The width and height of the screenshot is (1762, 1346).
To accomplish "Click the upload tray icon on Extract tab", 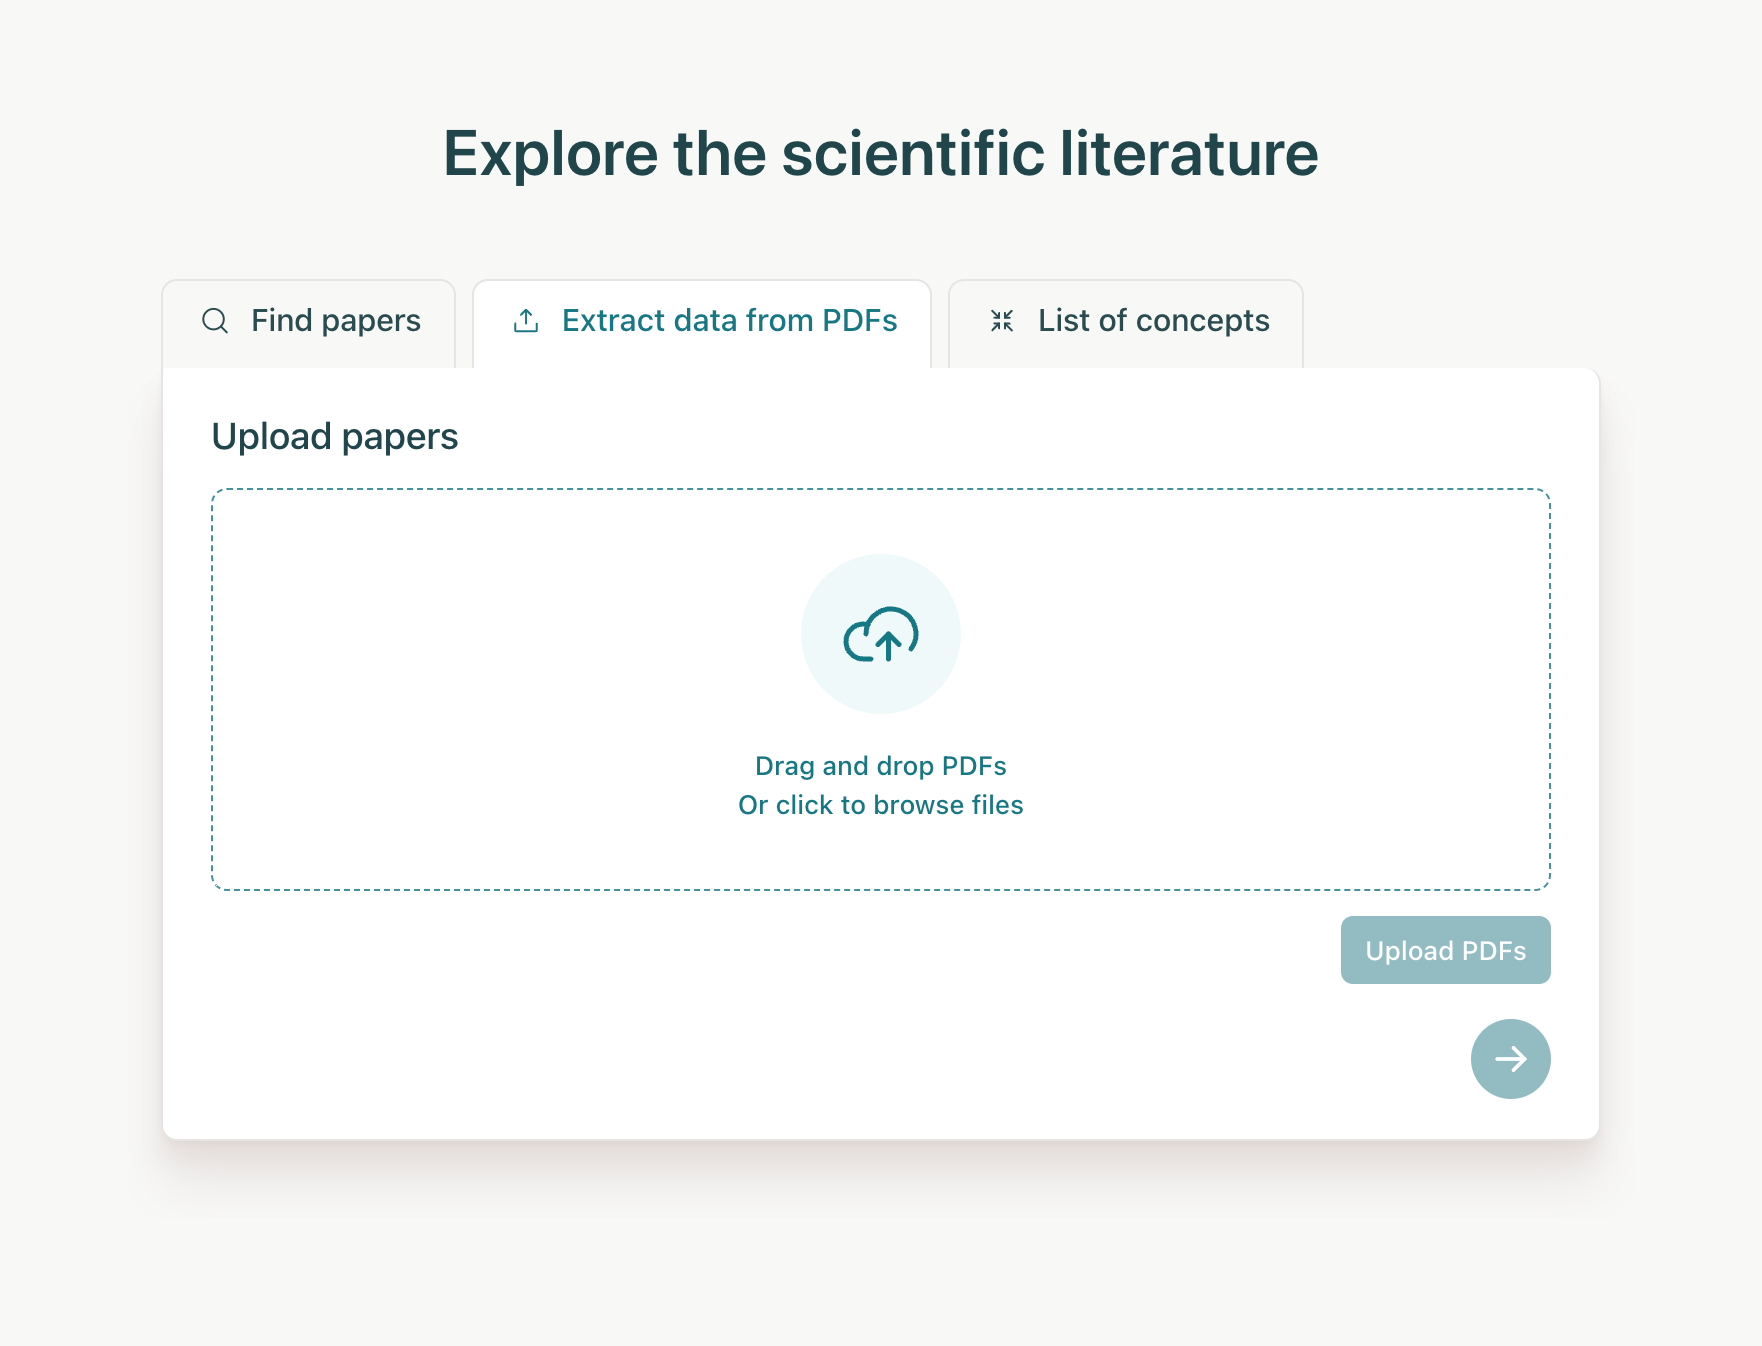I will (x=526, y=321).
